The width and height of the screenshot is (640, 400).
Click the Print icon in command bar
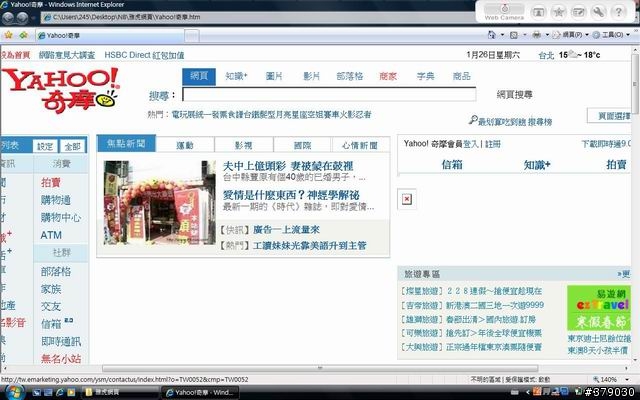point(537,35)
